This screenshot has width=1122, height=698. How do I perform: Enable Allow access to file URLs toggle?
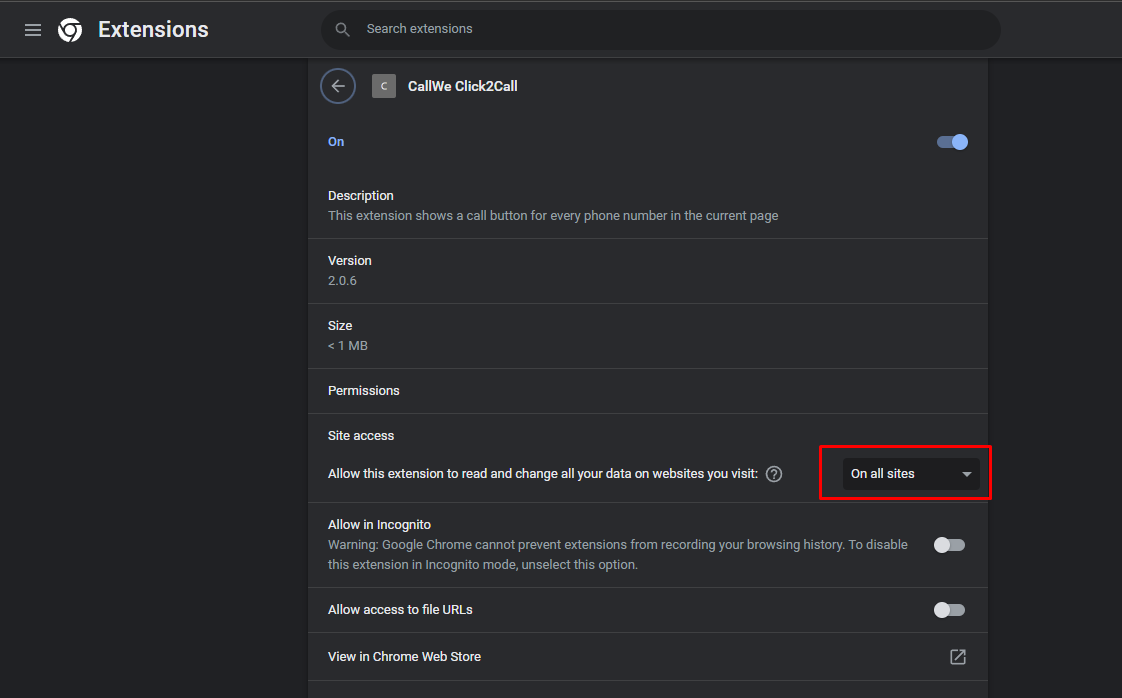tap(950, 610)
